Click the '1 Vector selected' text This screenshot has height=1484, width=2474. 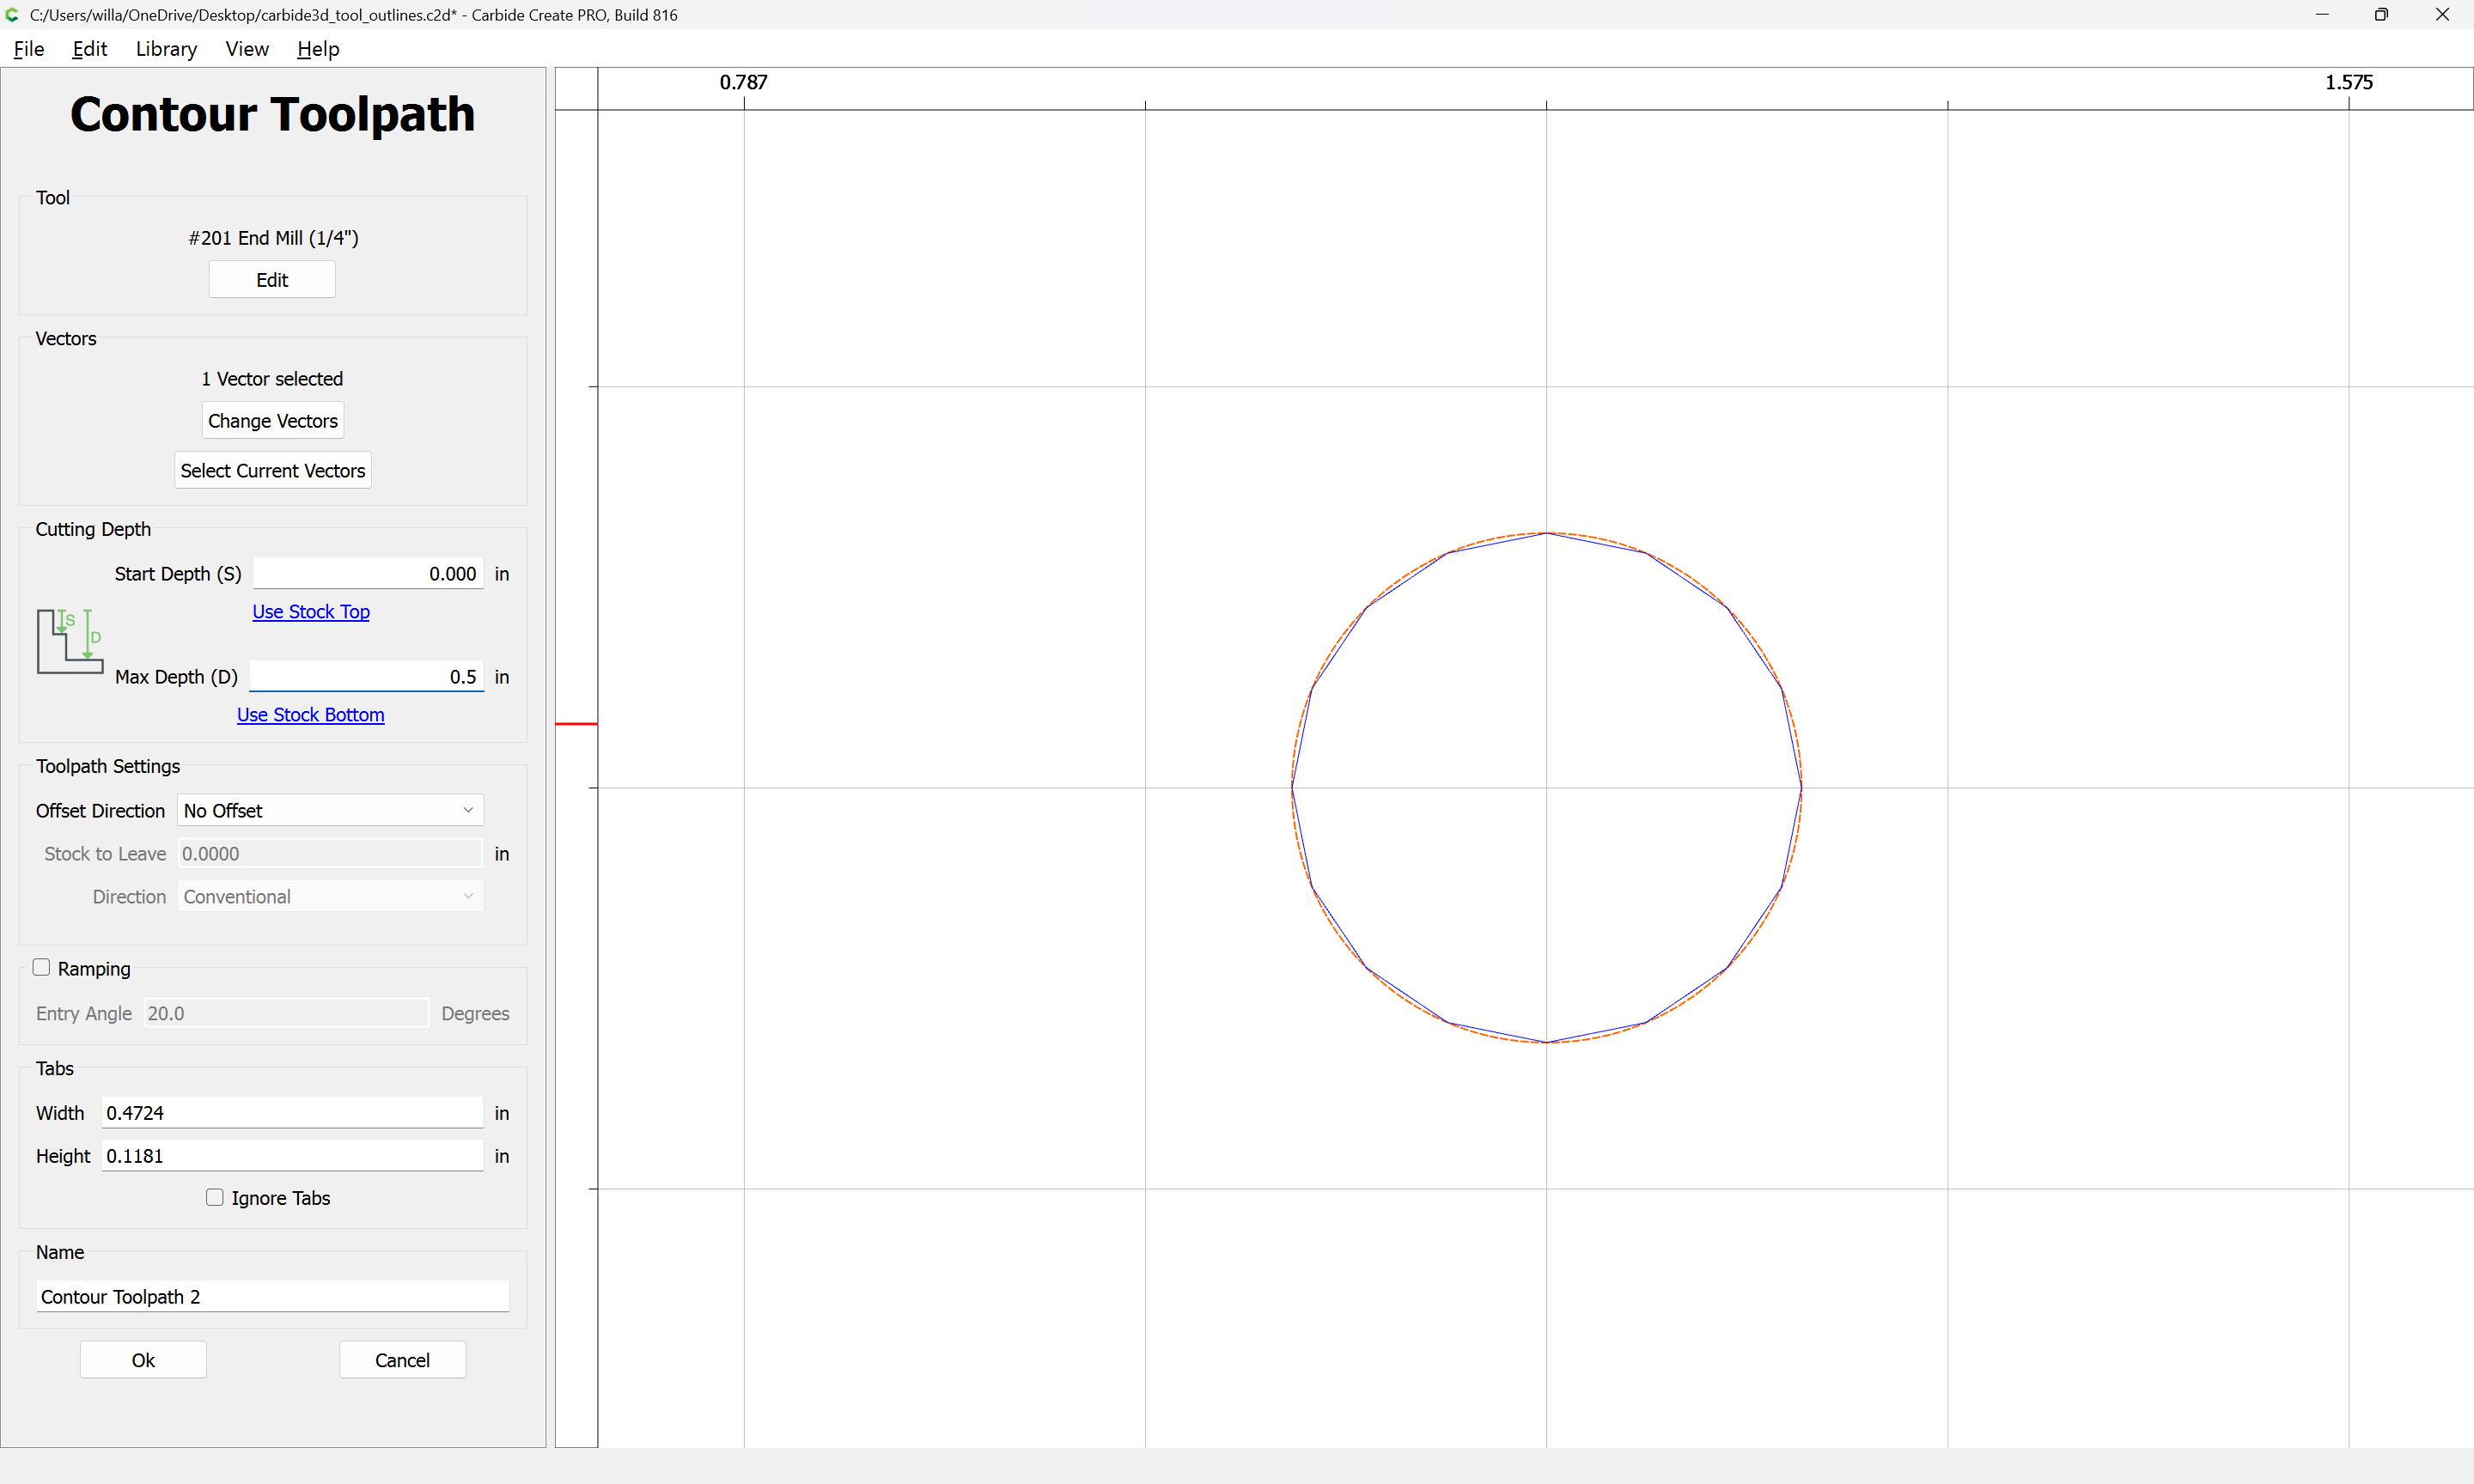point(272,379)
